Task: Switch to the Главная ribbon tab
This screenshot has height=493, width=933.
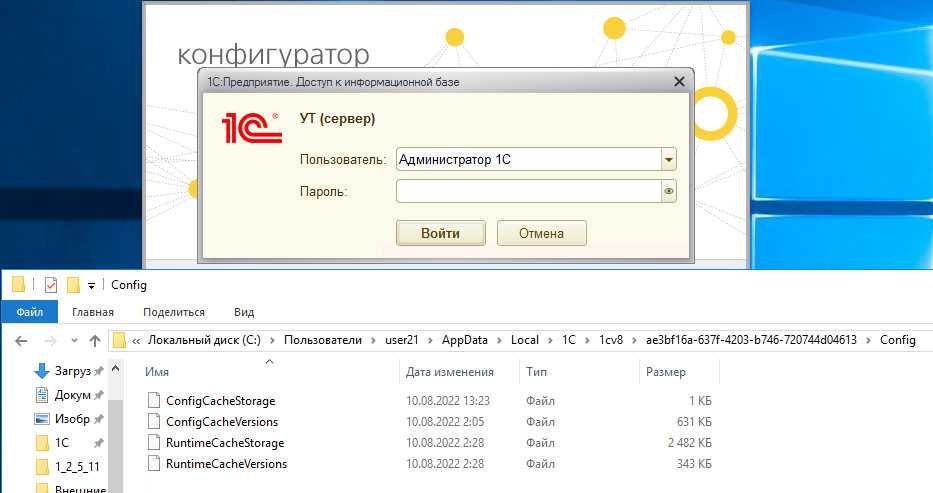Action: pyautogui.click(x=93, y=312)
